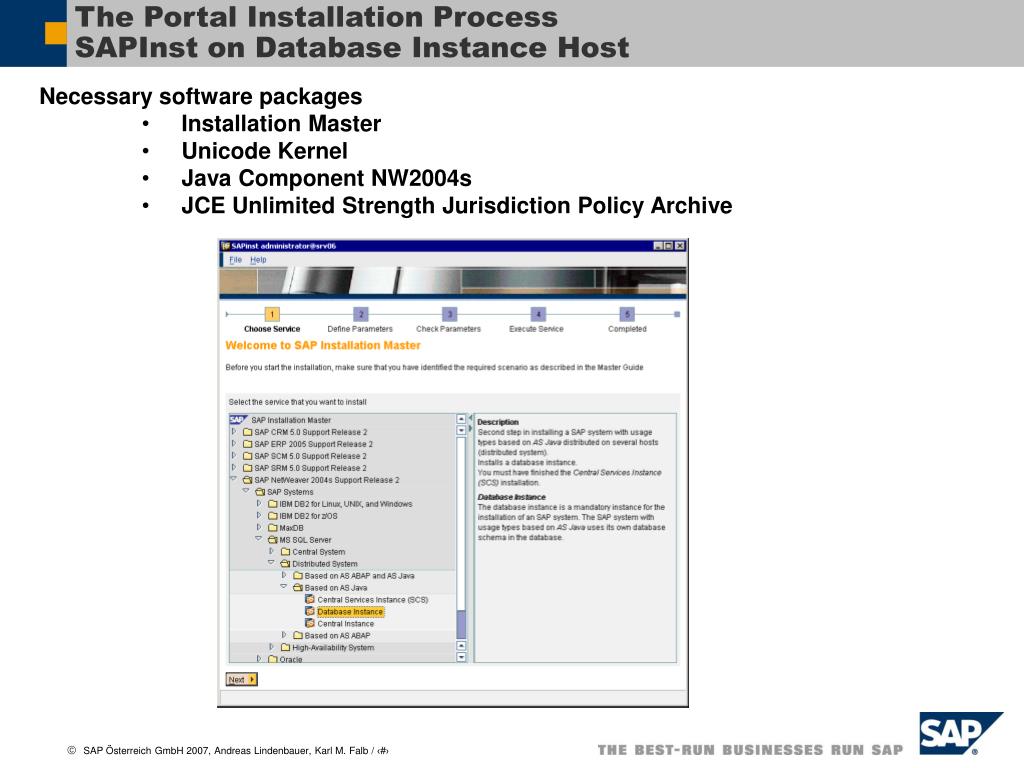Click the Next button

[242, 680]
